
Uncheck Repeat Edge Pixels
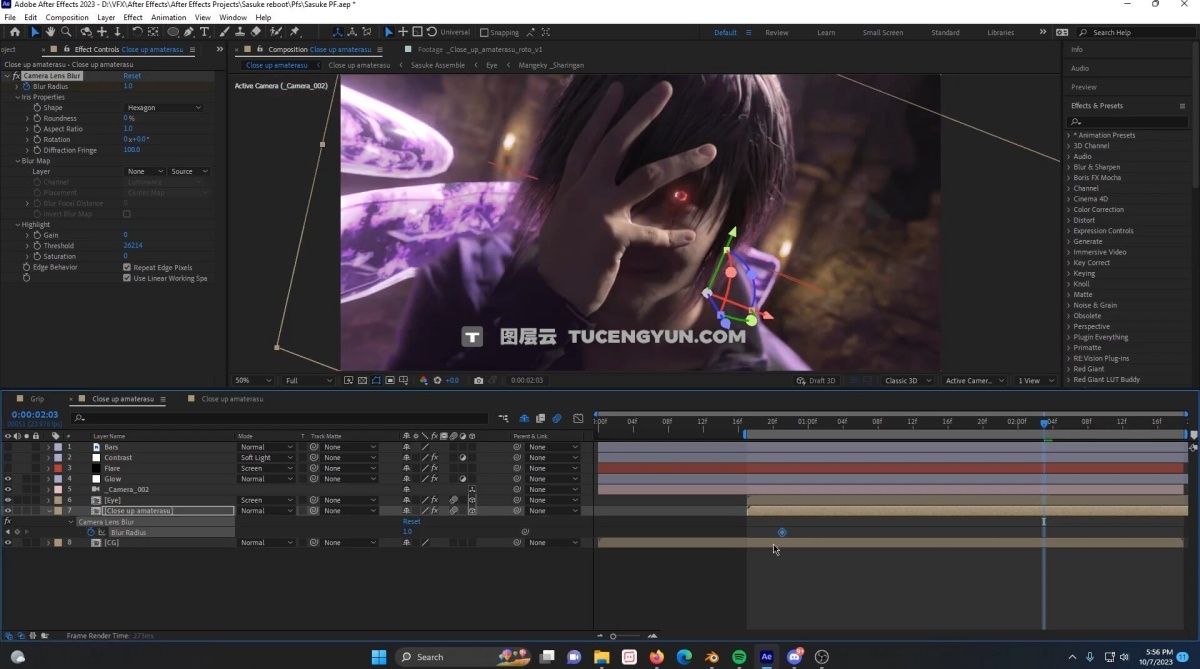[127, 267]
